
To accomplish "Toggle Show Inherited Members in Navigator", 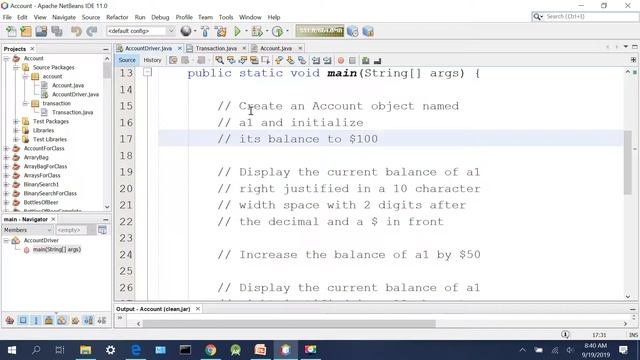I will coord(10,320).
